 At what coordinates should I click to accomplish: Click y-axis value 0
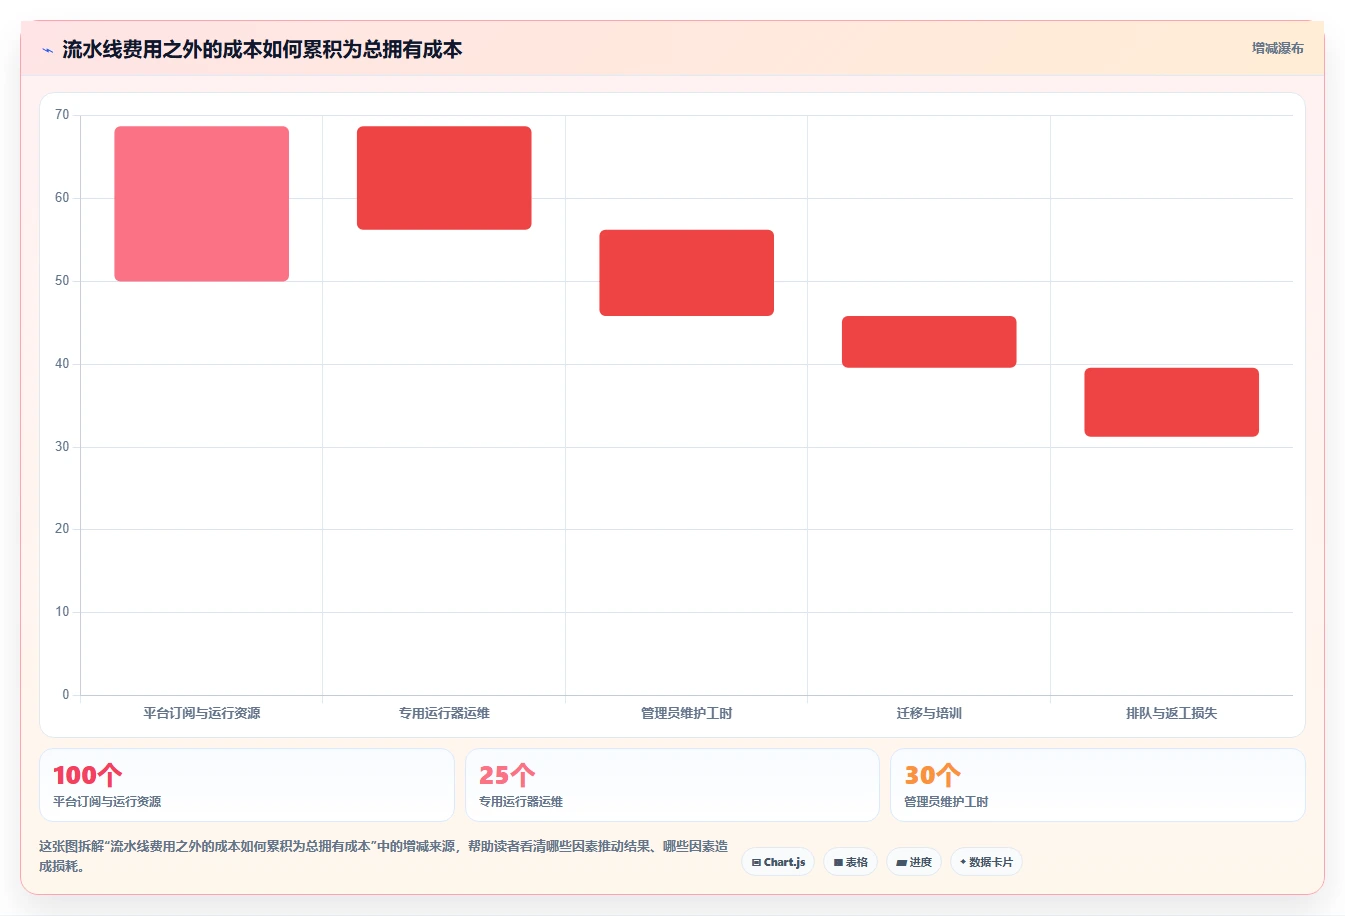pos(66,695)
